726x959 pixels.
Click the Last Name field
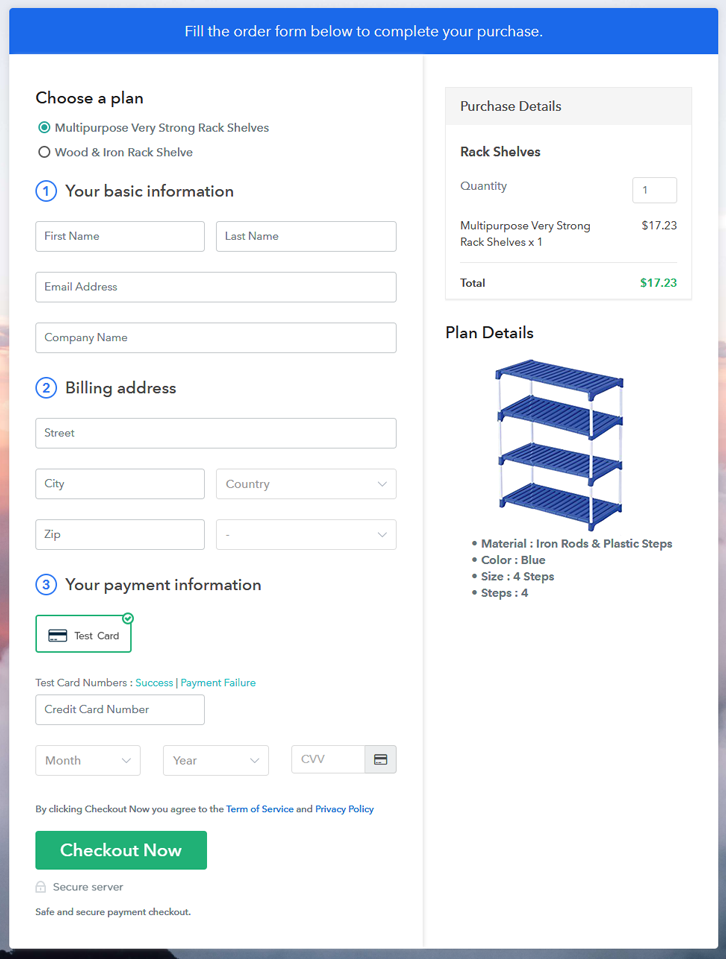[x=306, y=236]
